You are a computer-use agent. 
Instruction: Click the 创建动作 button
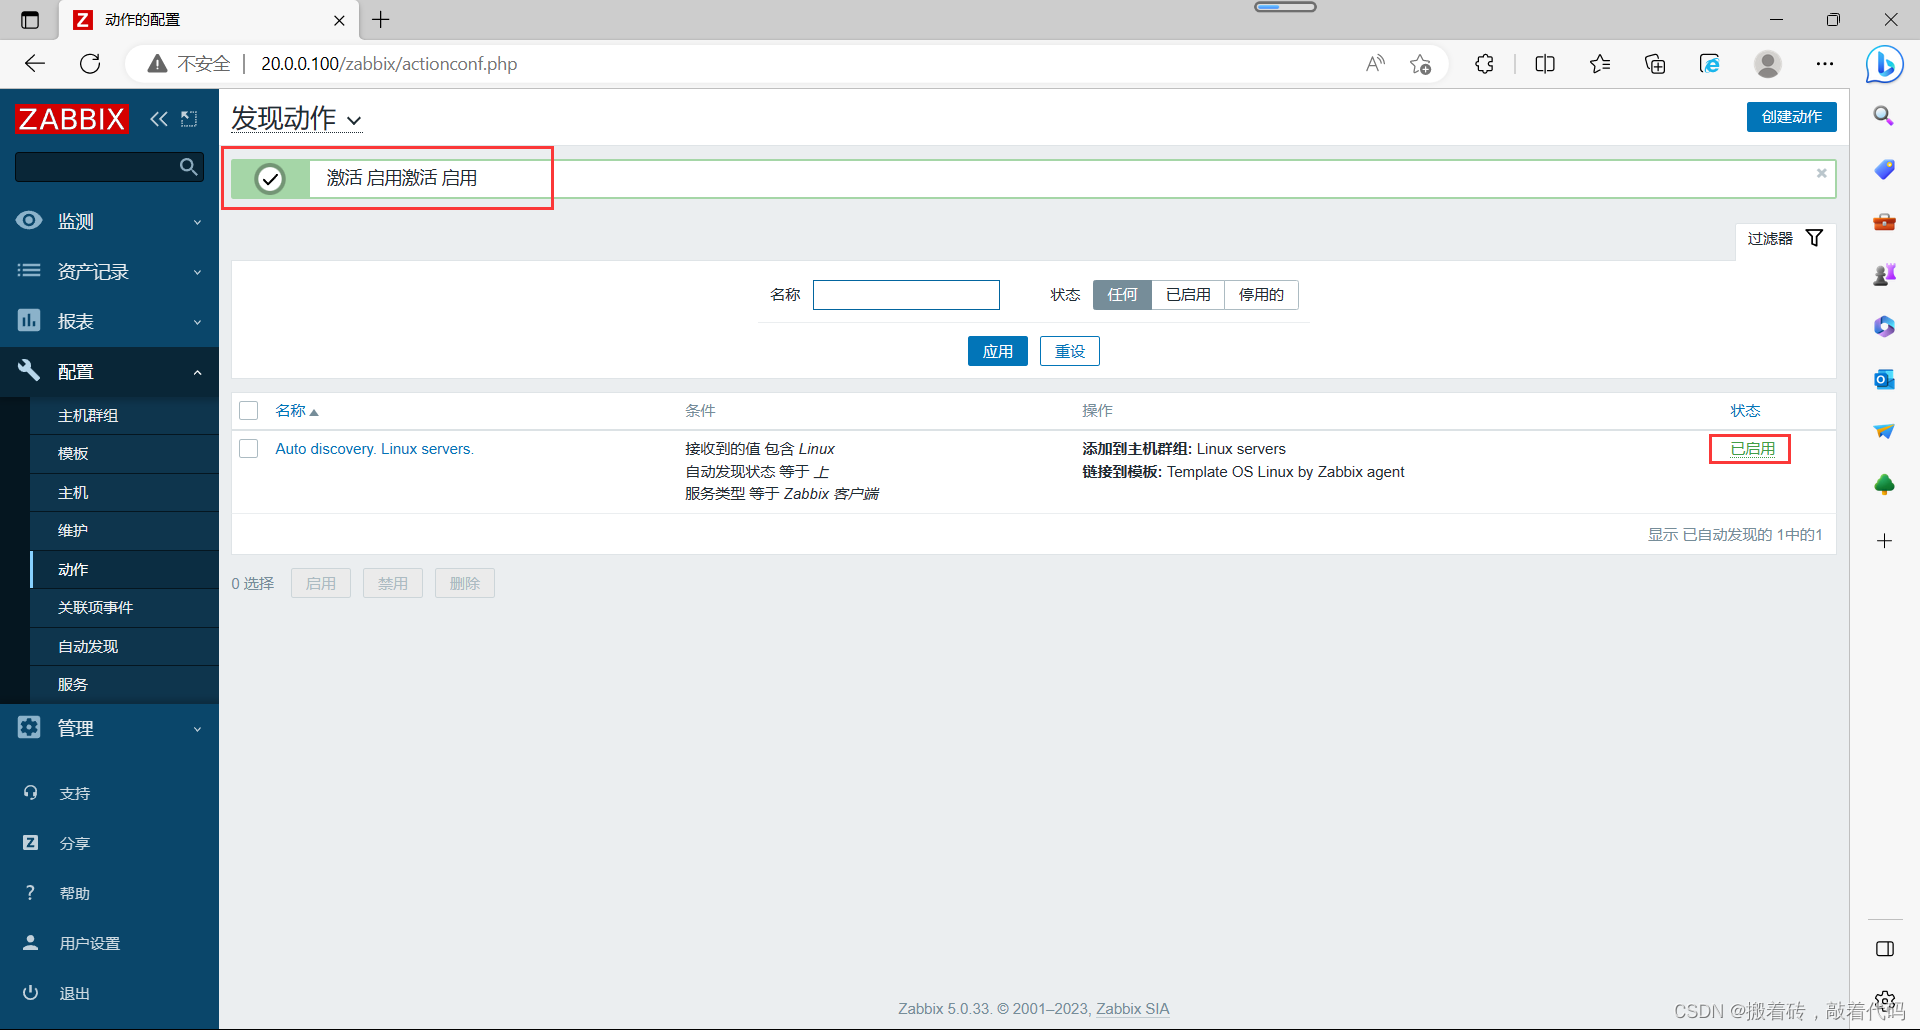(x=1791, y=117)
